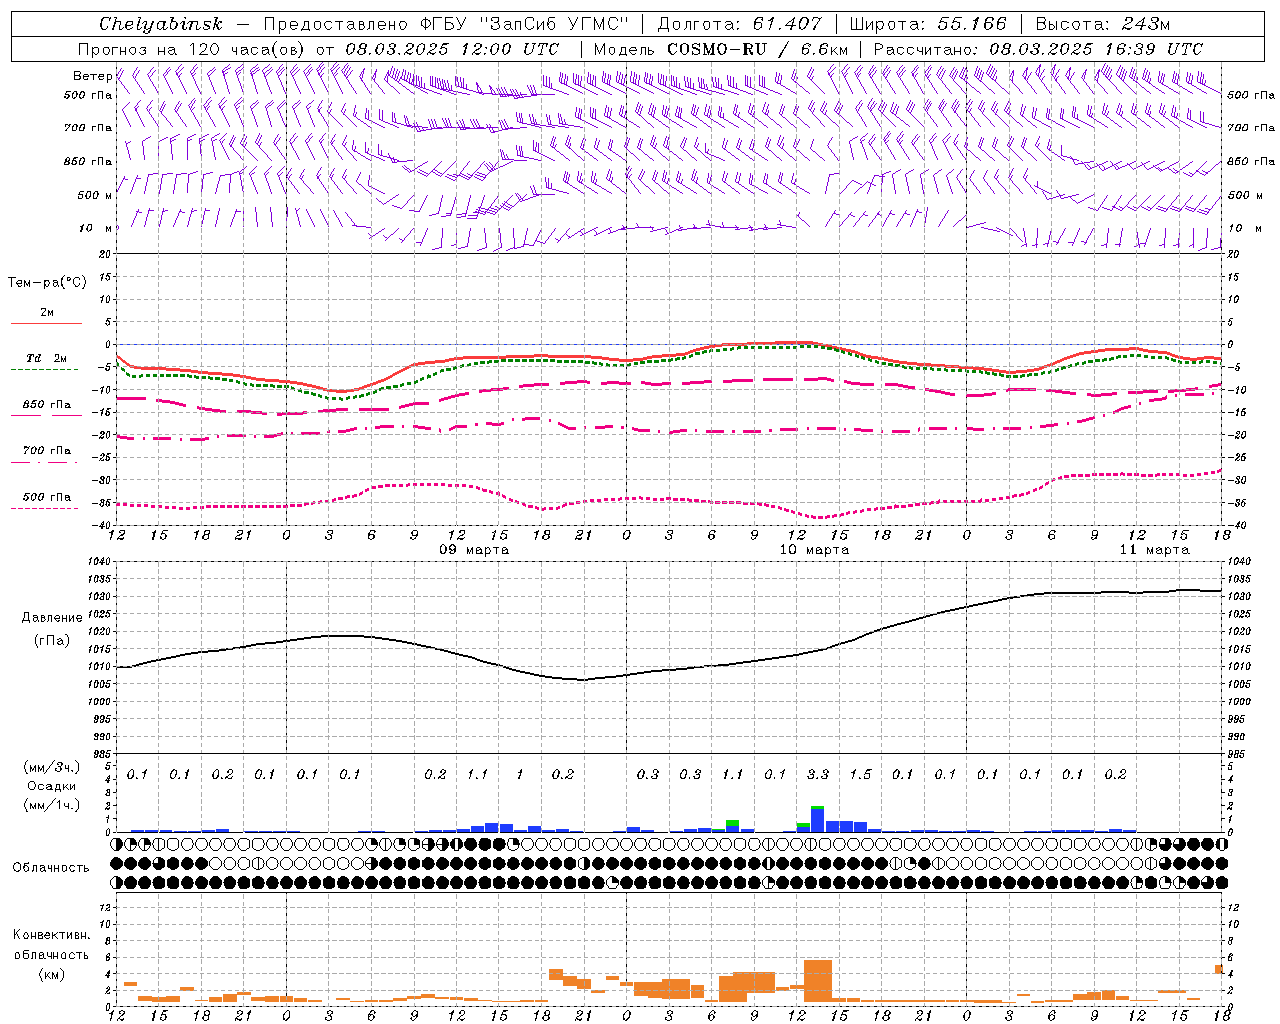
Task: Click the 'Модель COSMO-RU / 6.6км' label
Action: point(720,49)
